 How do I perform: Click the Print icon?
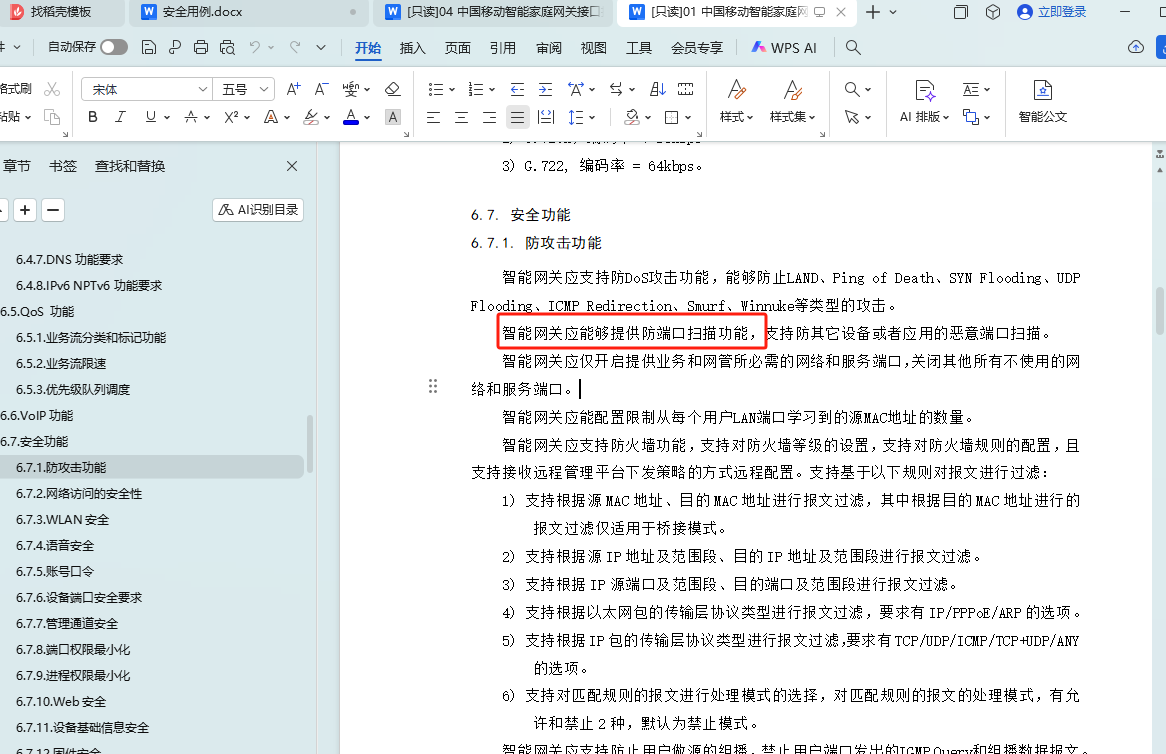(201, 48)
